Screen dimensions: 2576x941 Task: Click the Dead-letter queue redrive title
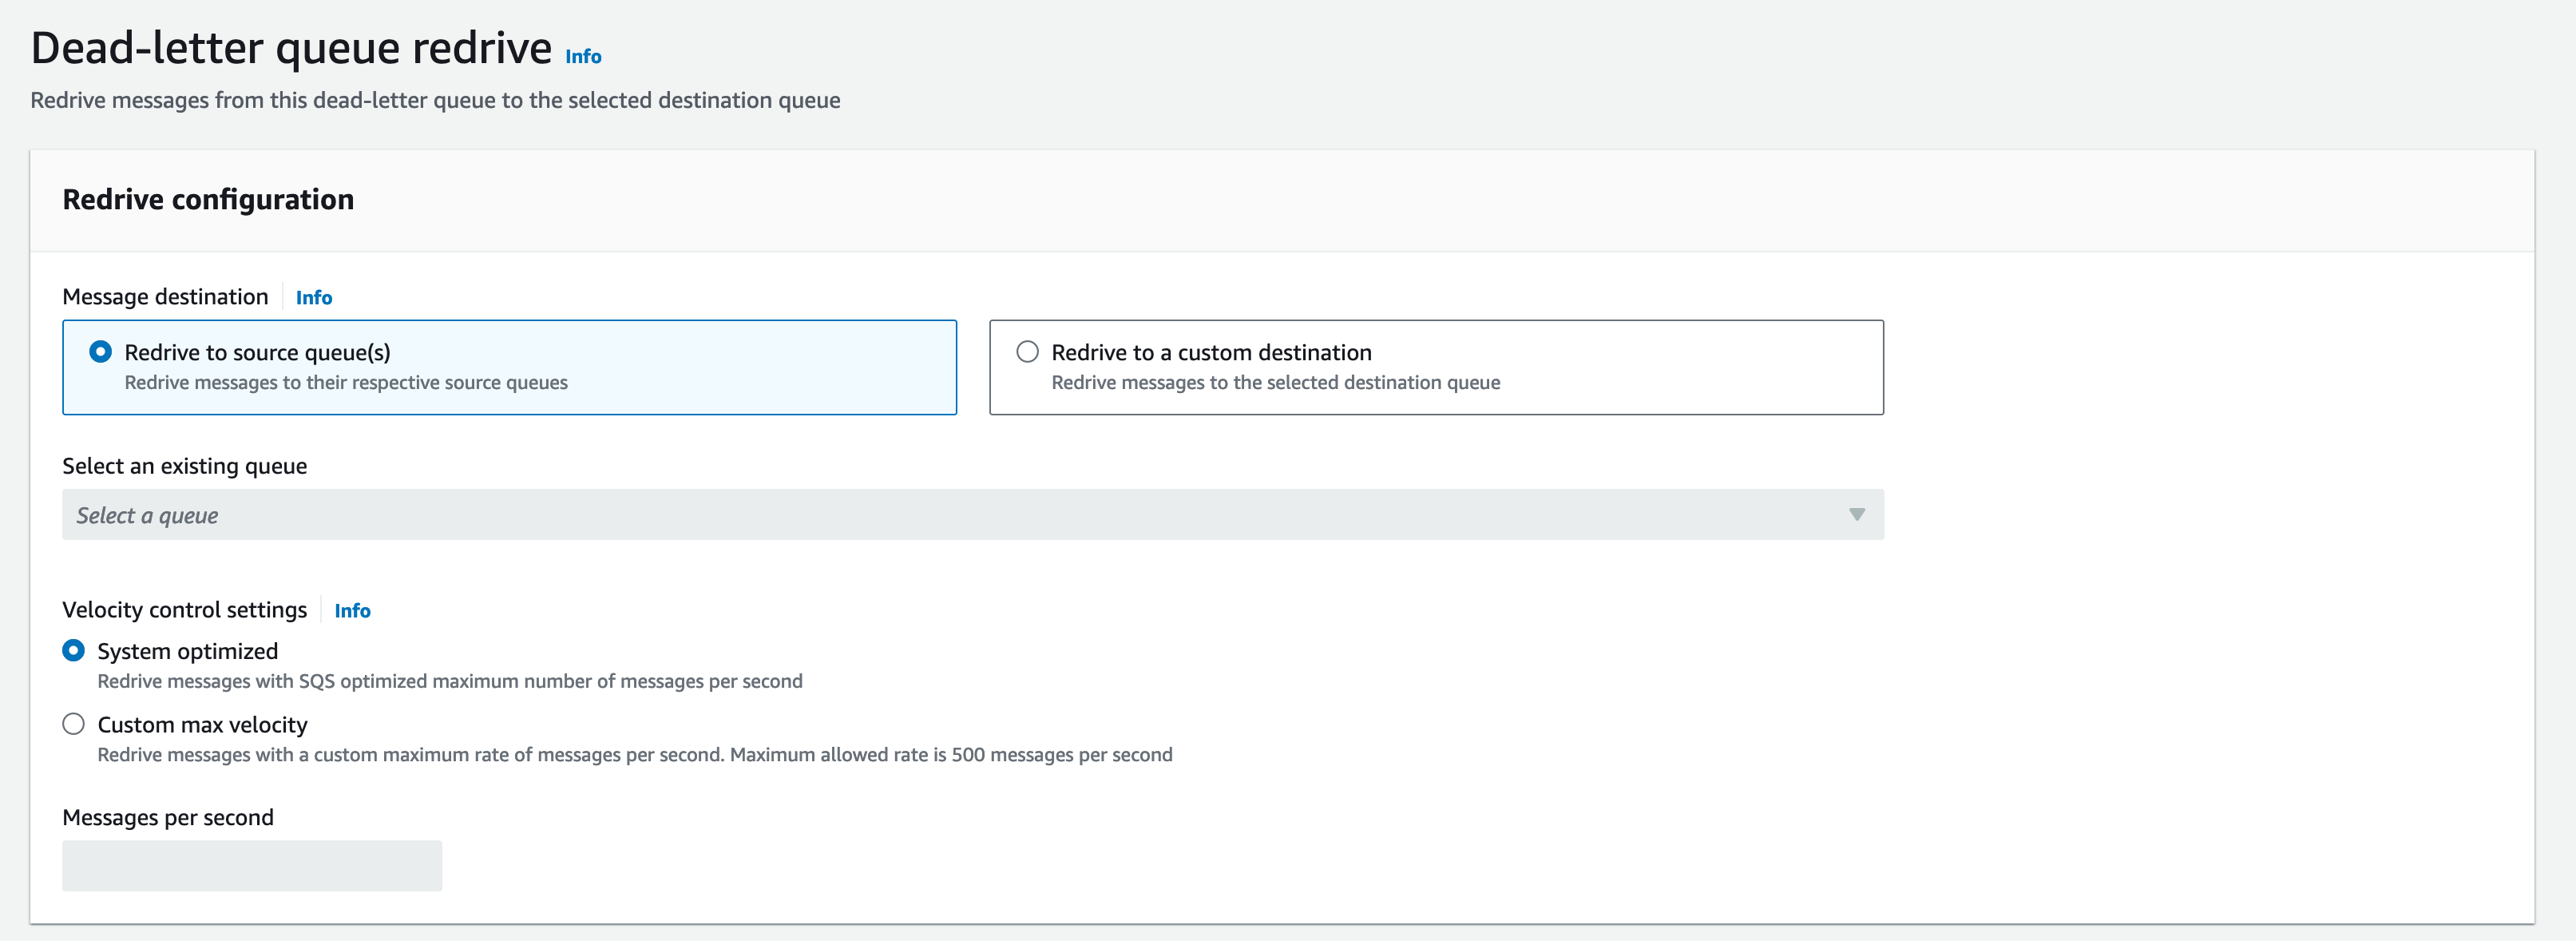291,48
